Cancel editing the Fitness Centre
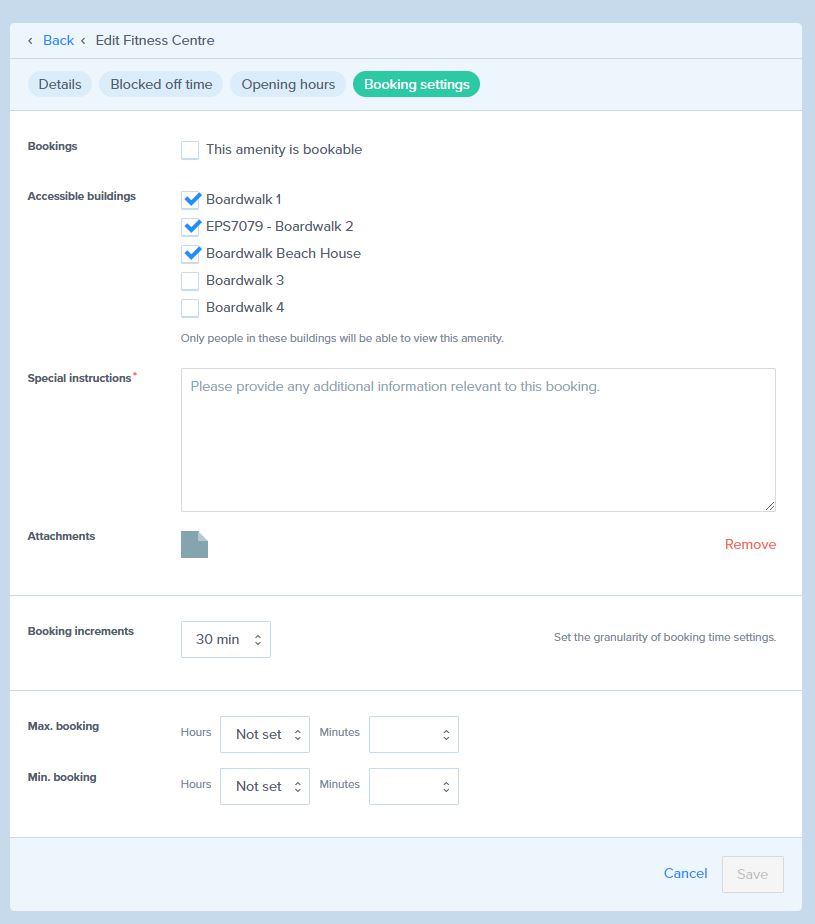 [685, 873]
